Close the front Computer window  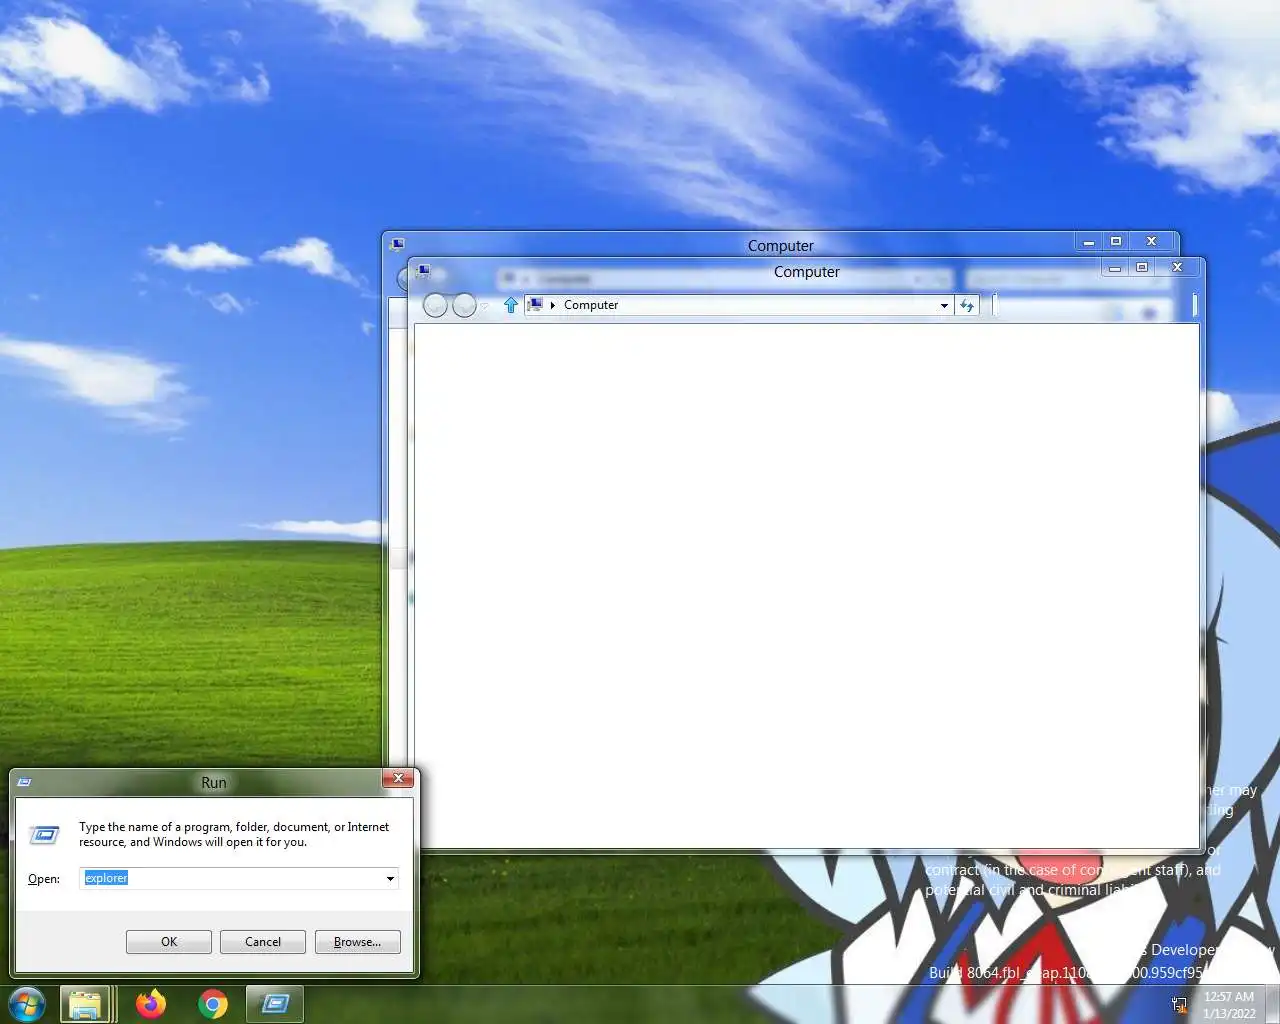click(x=1178, y=267)
